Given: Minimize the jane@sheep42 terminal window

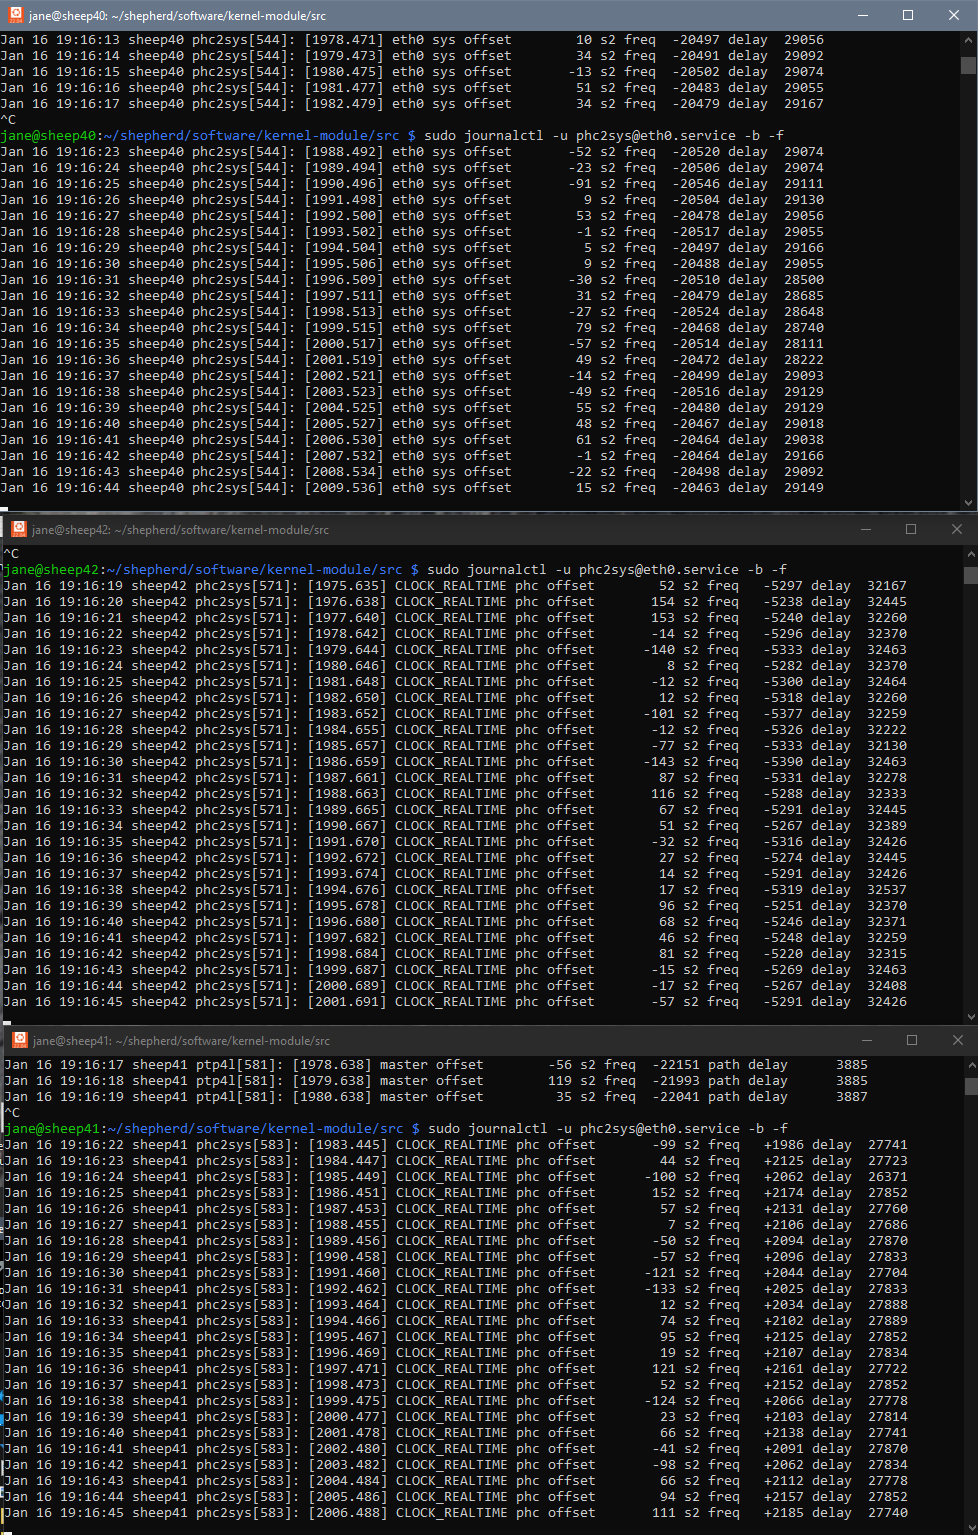Looking at the screenshot, I should point(865,529).
